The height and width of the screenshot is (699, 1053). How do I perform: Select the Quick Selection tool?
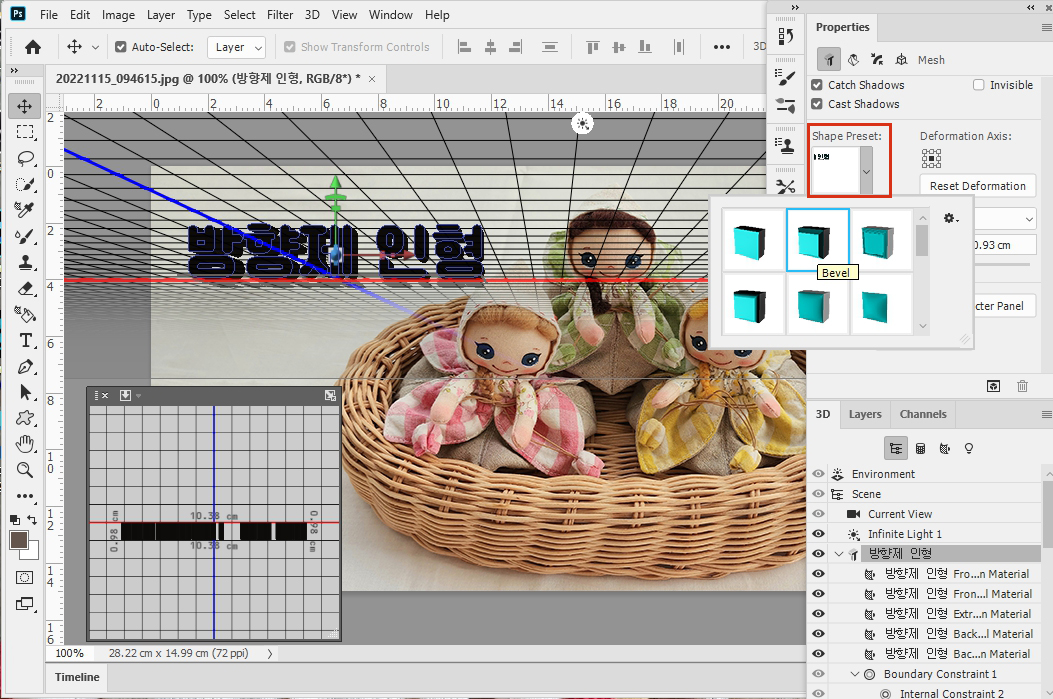25,185
